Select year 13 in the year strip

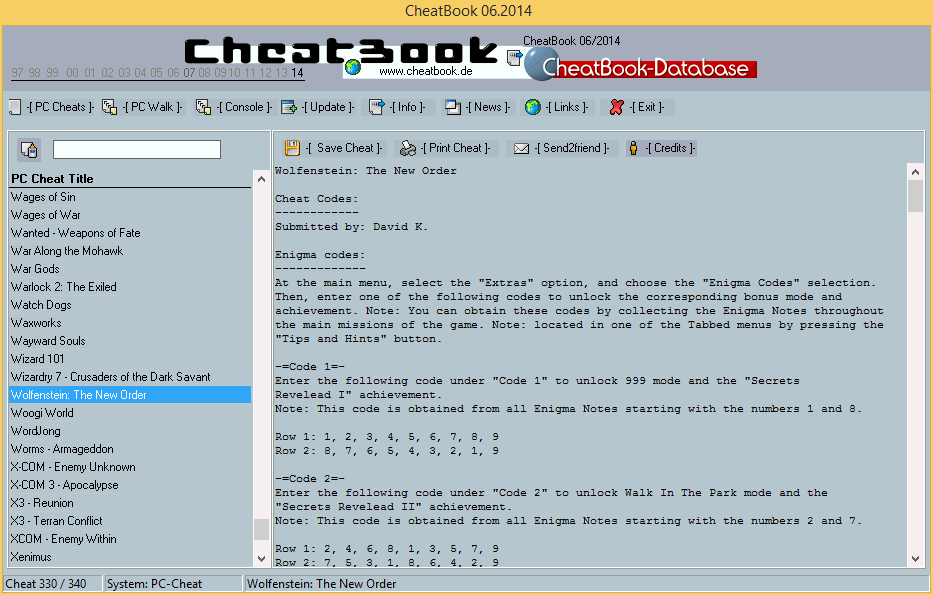point(281,73)
